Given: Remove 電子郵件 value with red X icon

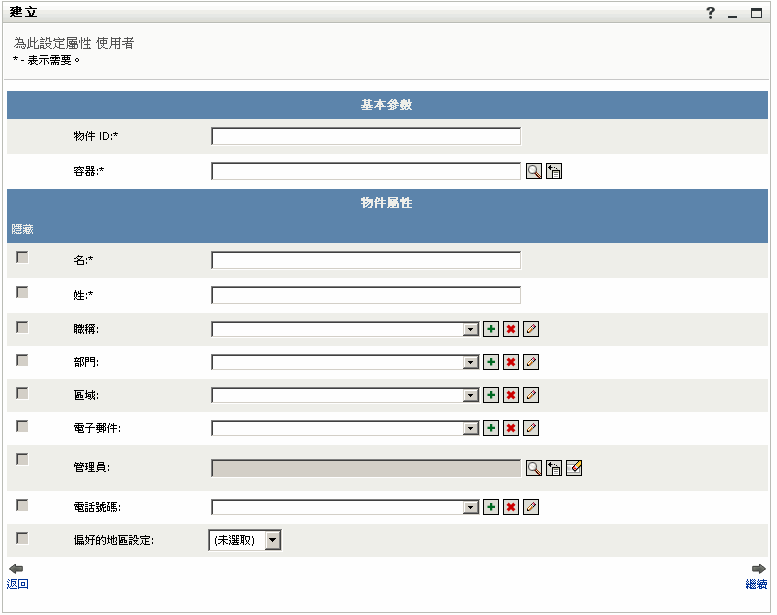Looking at the screenshot, I should point(511,428).
